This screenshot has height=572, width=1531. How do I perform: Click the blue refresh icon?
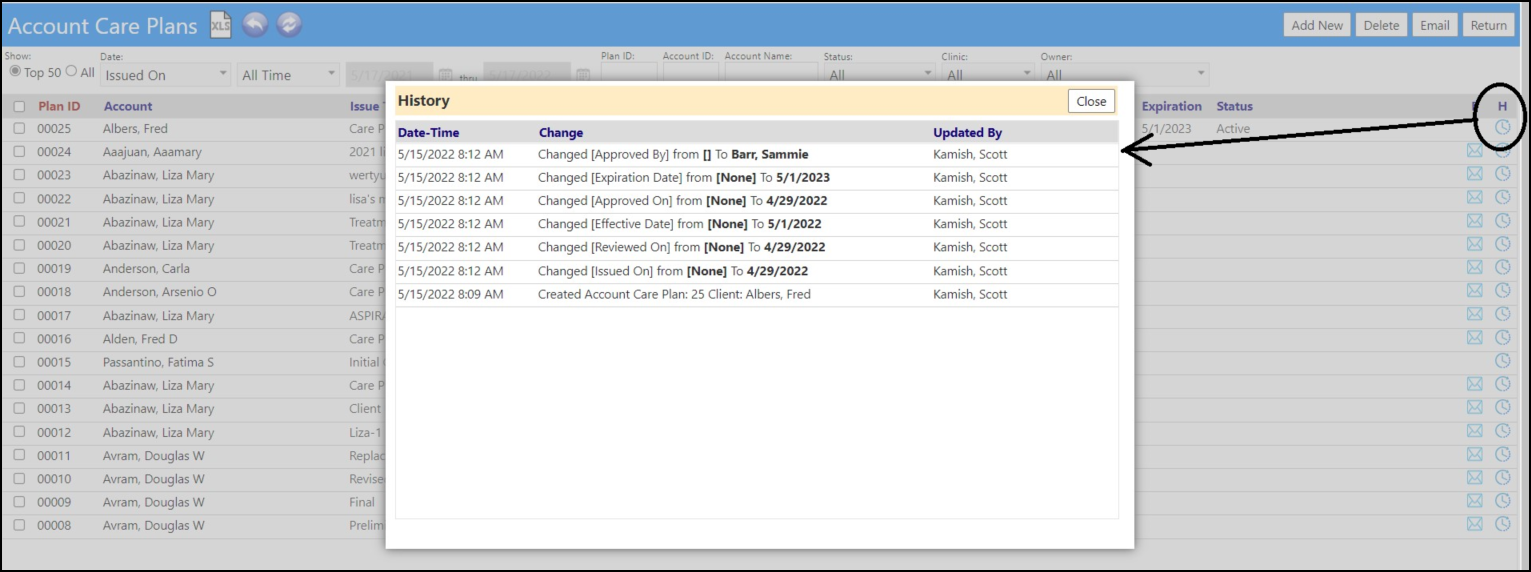click(x=289, y=25)
